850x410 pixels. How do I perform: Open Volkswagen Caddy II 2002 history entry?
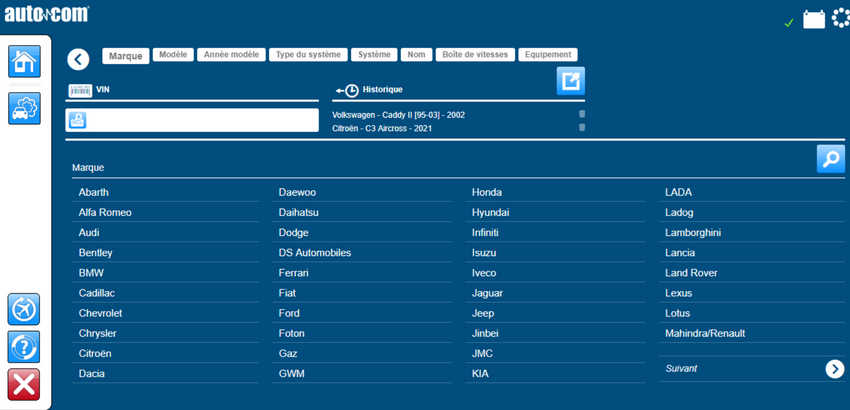(398, 115)
